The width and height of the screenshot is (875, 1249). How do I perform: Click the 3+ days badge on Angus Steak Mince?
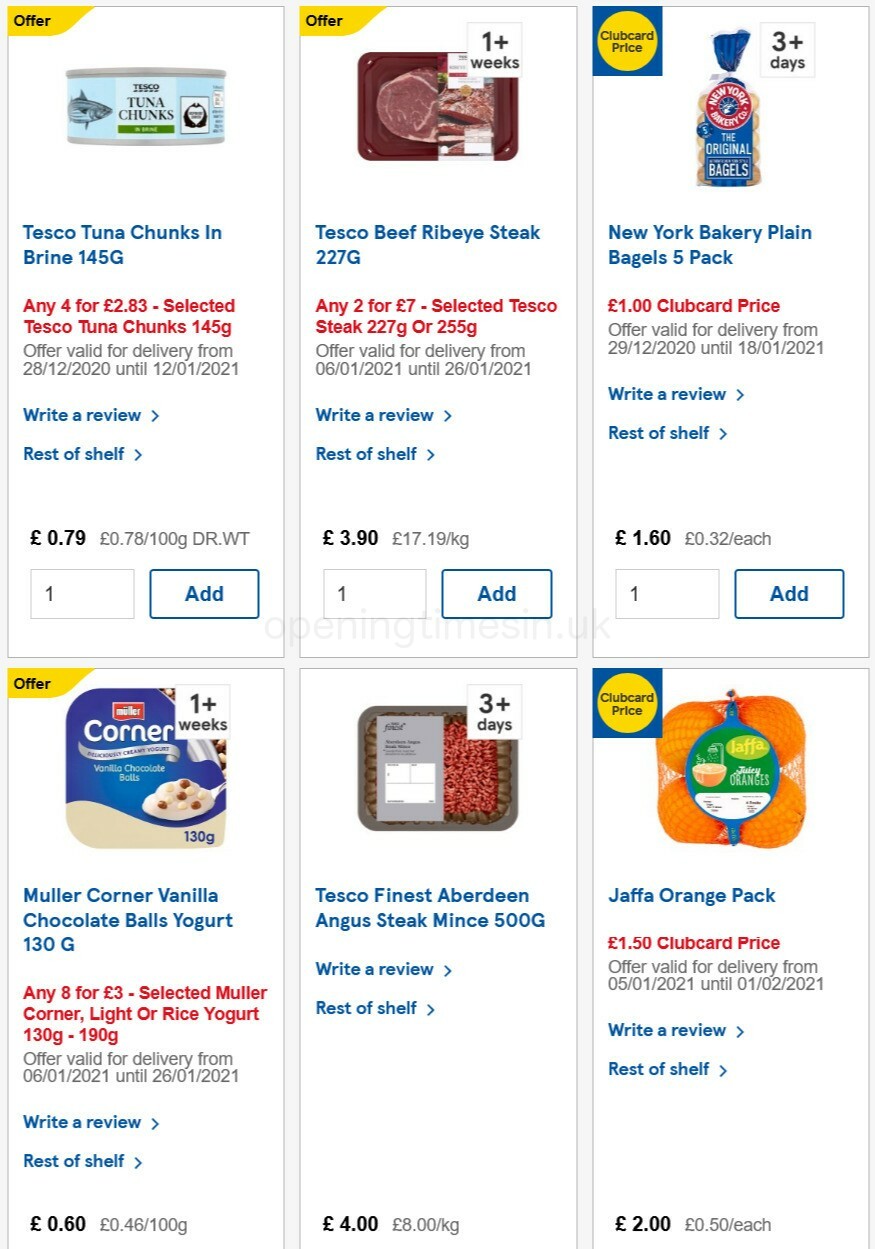pyautogui.click(x=495, y=711)
